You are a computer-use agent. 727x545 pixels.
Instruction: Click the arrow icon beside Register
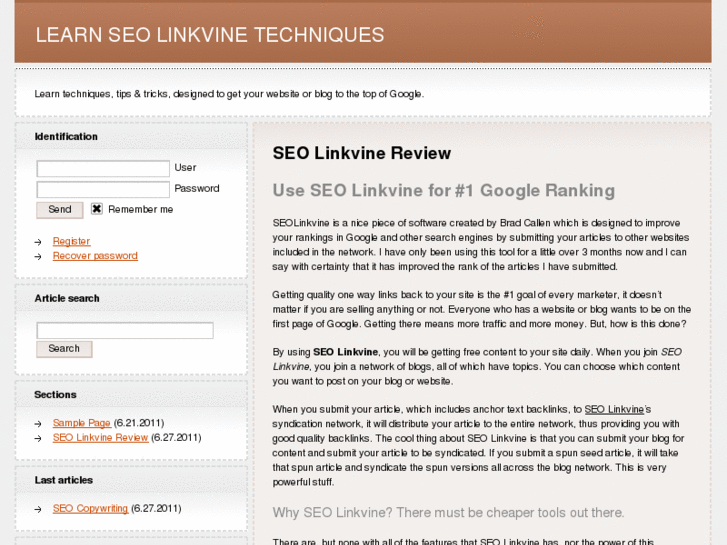coord(38,242)
